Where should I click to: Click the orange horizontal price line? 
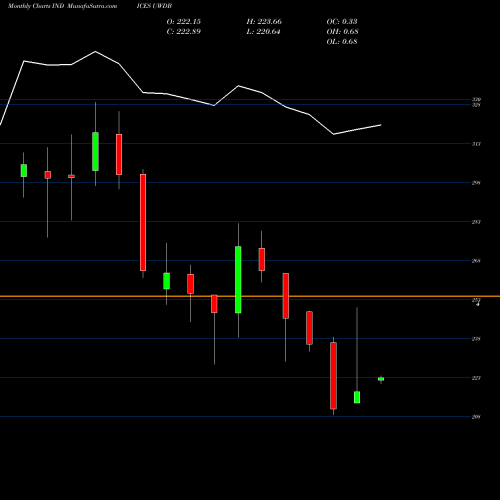(250, 296)
